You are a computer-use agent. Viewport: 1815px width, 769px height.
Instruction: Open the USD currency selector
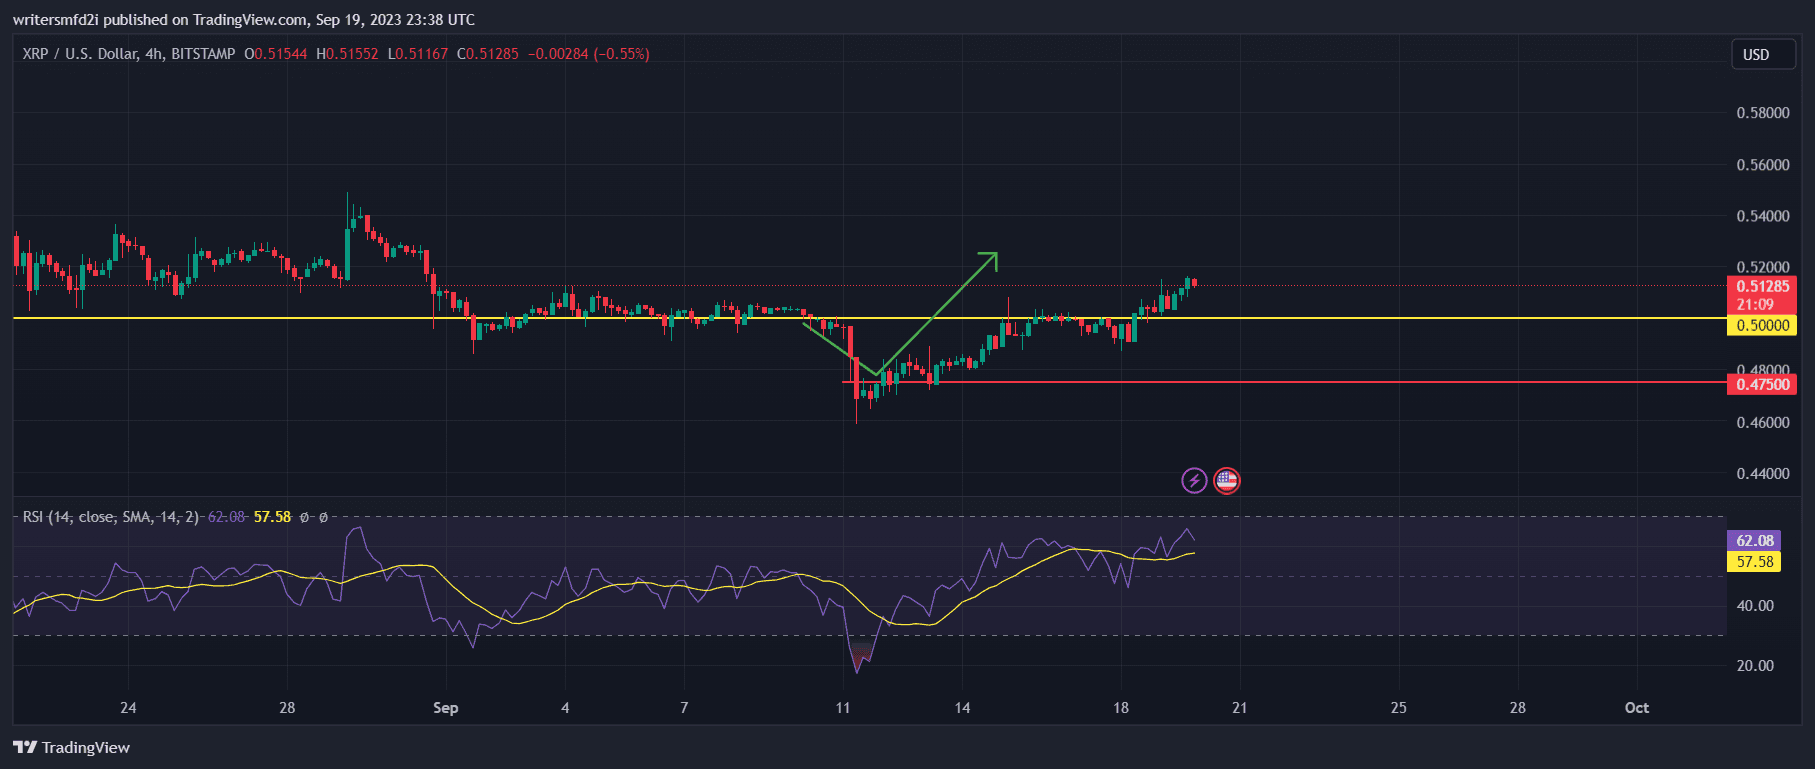click(1756, 55)
